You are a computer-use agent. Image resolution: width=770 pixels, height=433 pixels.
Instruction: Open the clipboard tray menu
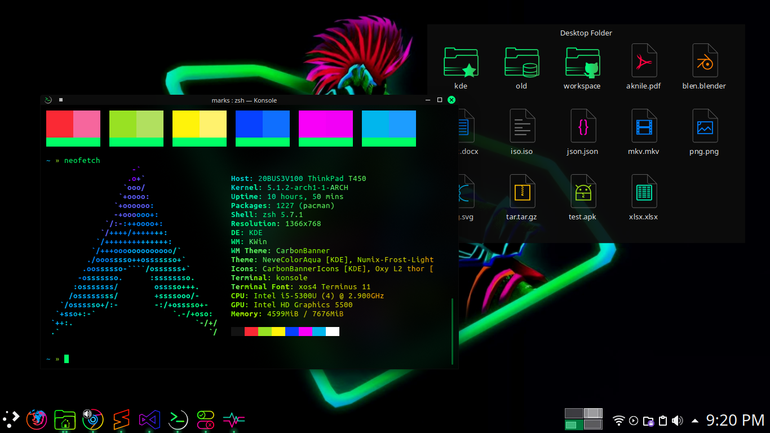[663, 421]
